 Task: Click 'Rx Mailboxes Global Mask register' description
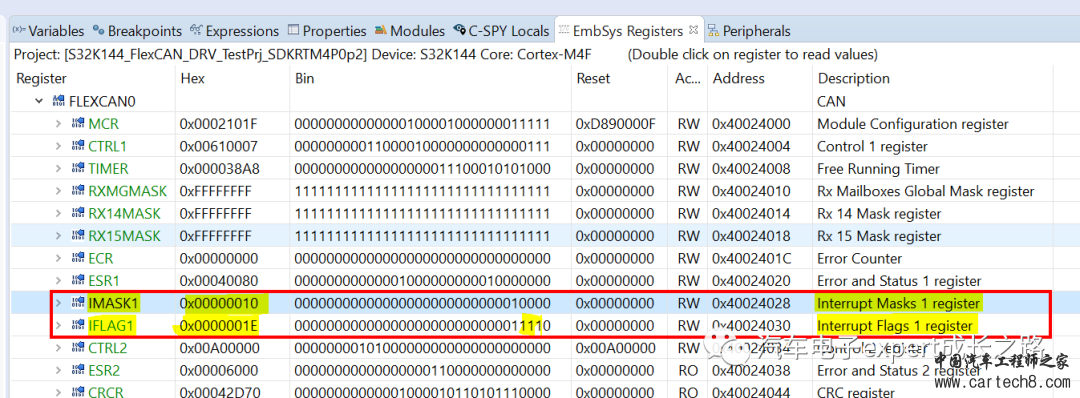926,191
